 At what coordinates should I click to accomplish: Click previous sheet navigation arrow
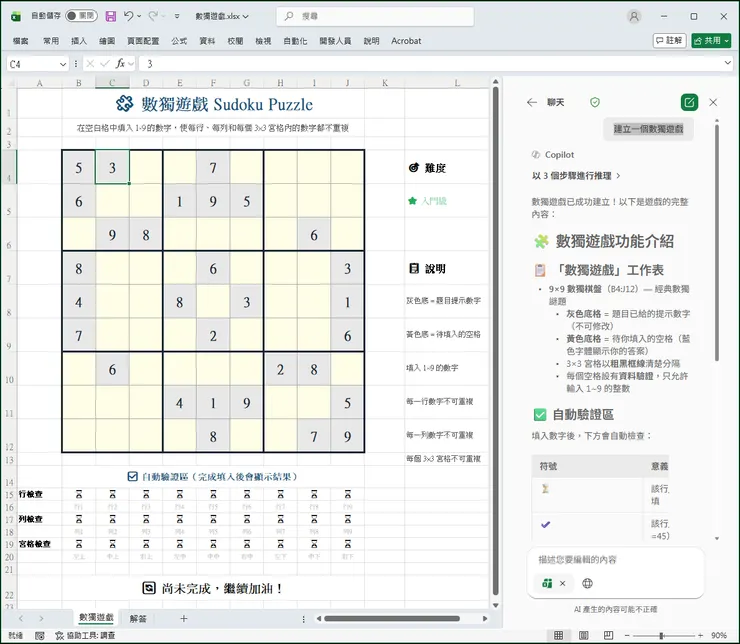pos(21,618)
